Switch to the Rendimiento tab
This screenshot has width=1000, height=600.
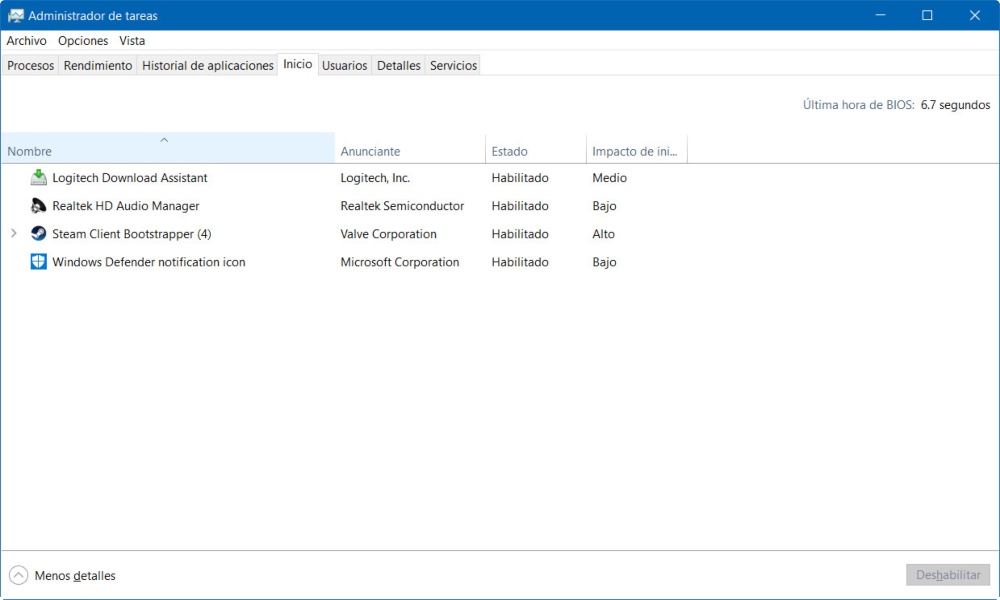click(x=98, y=66)
